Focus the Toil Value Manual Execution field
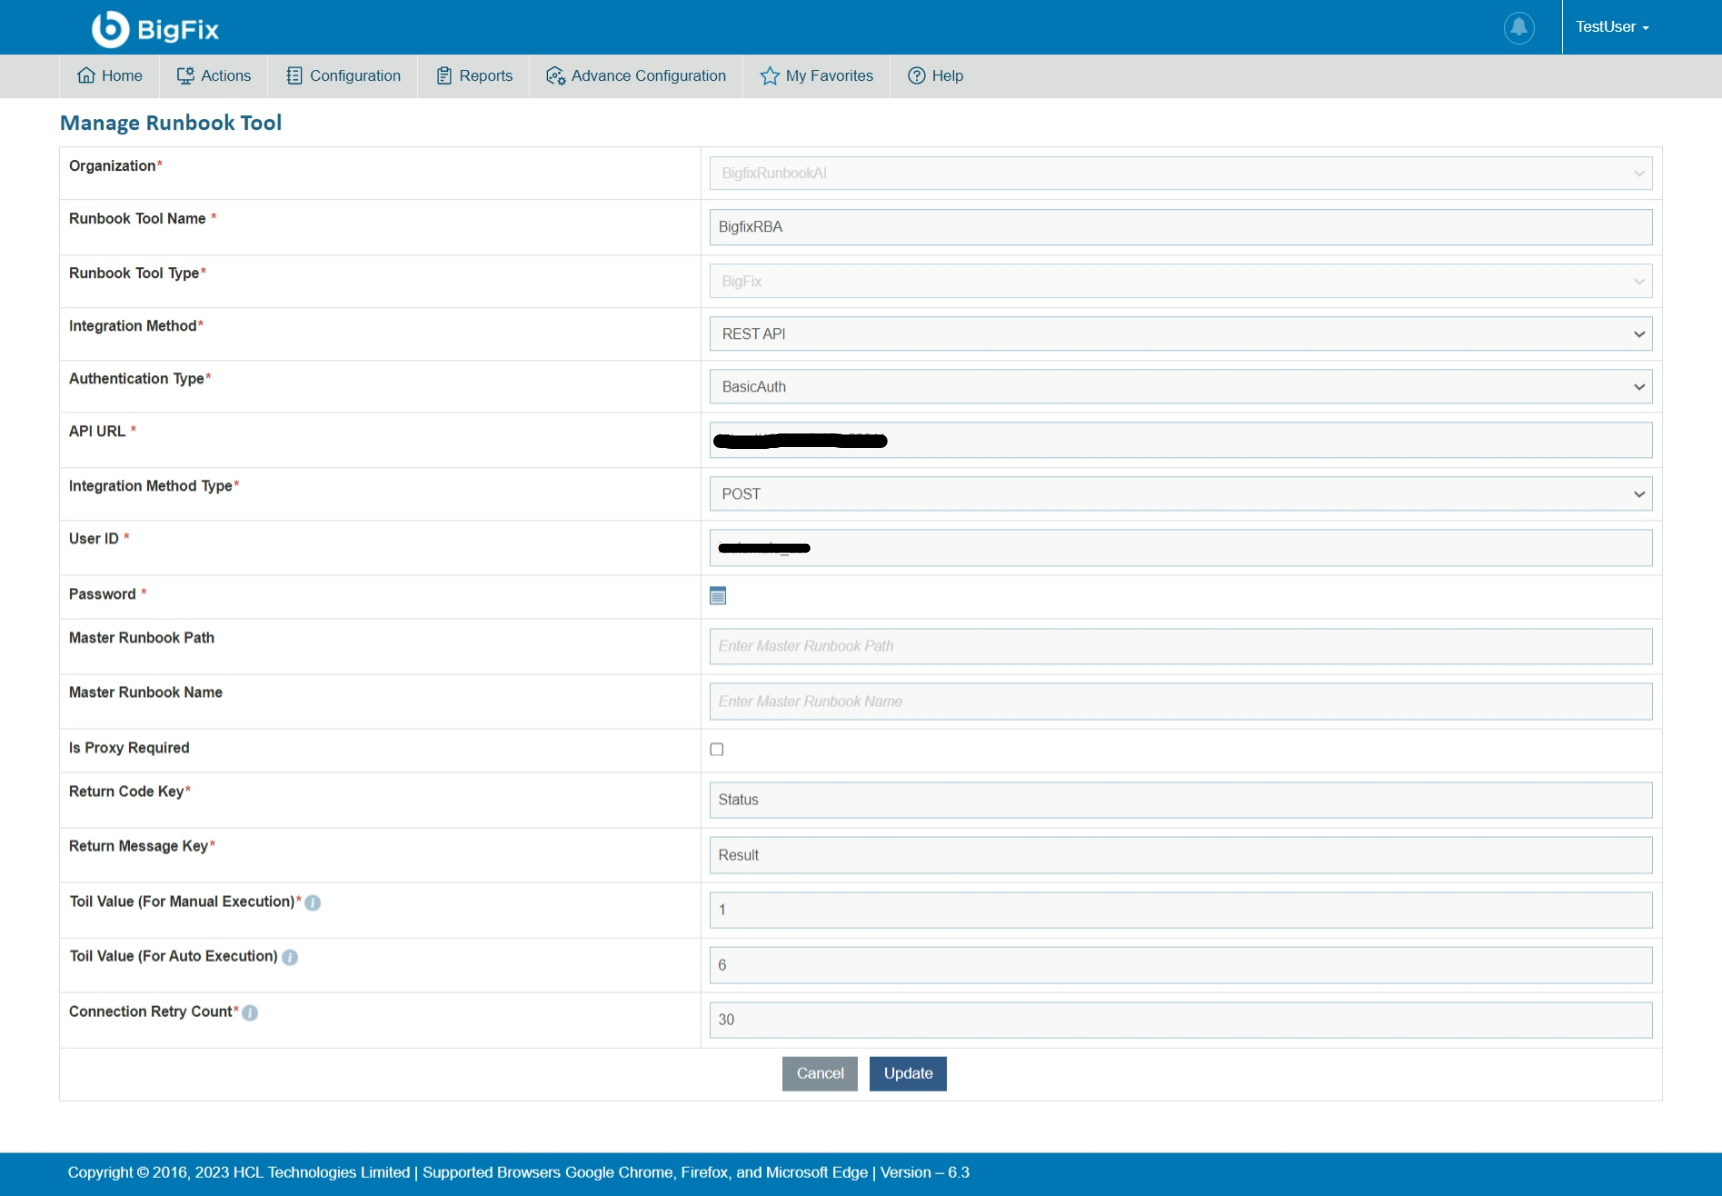Screen dimensions: 1722x1196 (x=1180, y=910)
